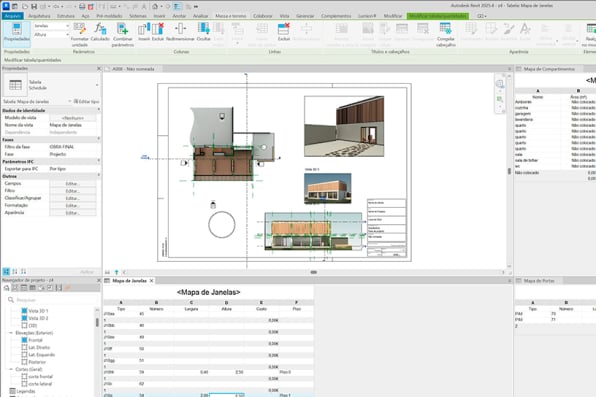Click the home icon in project browser toolbar
The image size is (596, 397).
(x=6, y=288)
